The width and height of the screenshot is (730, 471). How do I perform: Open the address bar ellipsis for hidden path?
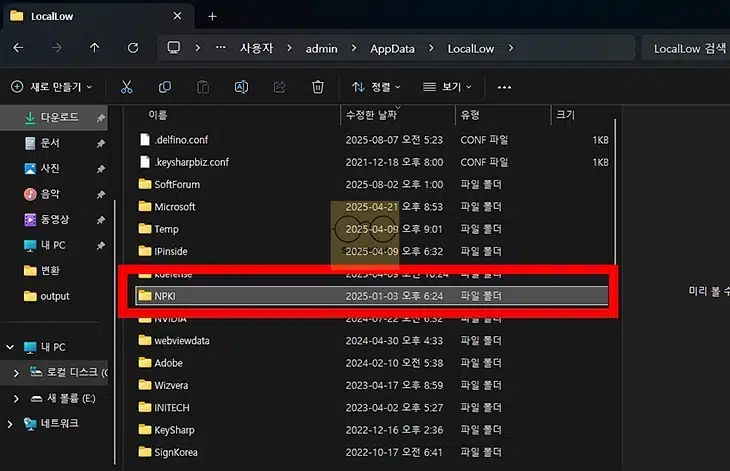[221, 47]
